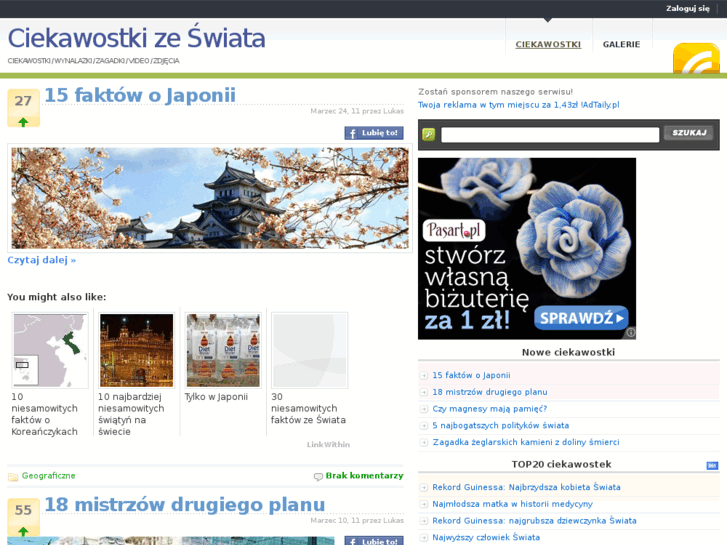
Task: Click the SZUKAJ search button
Action: 689,133
